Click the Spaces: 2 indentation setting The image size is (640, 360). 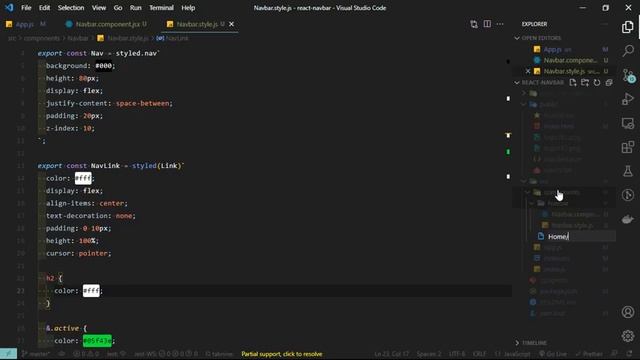429,354
